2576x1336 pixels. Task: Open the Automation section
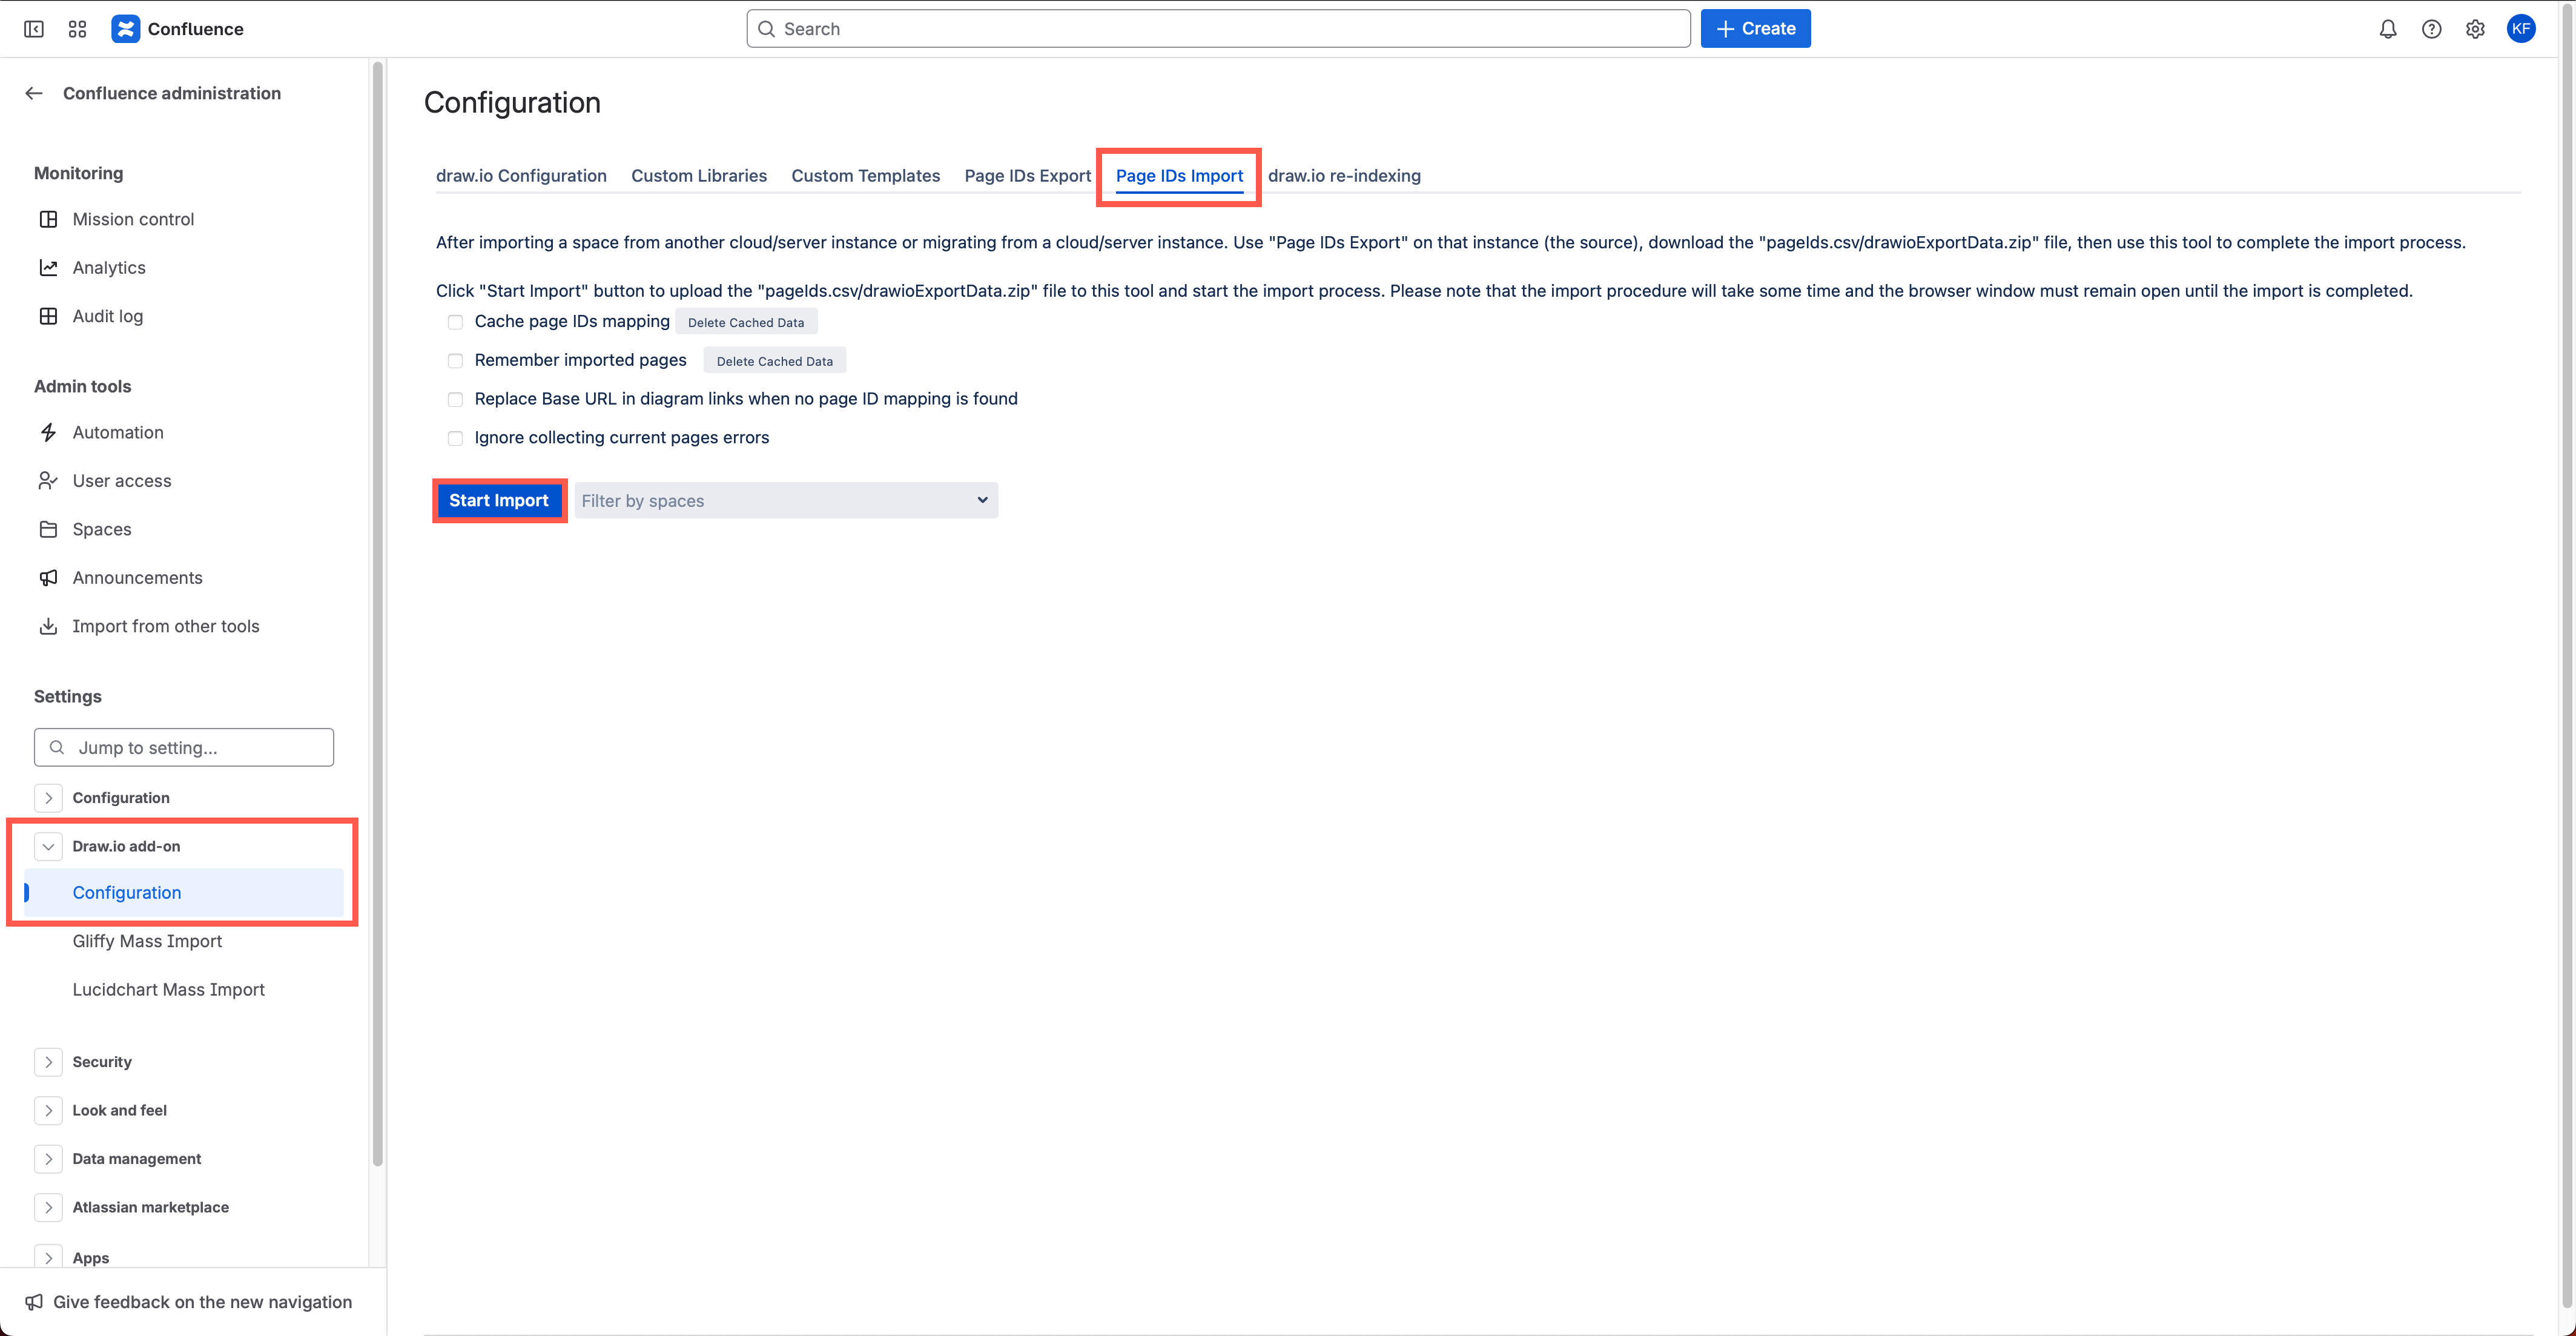coord(118,431)
